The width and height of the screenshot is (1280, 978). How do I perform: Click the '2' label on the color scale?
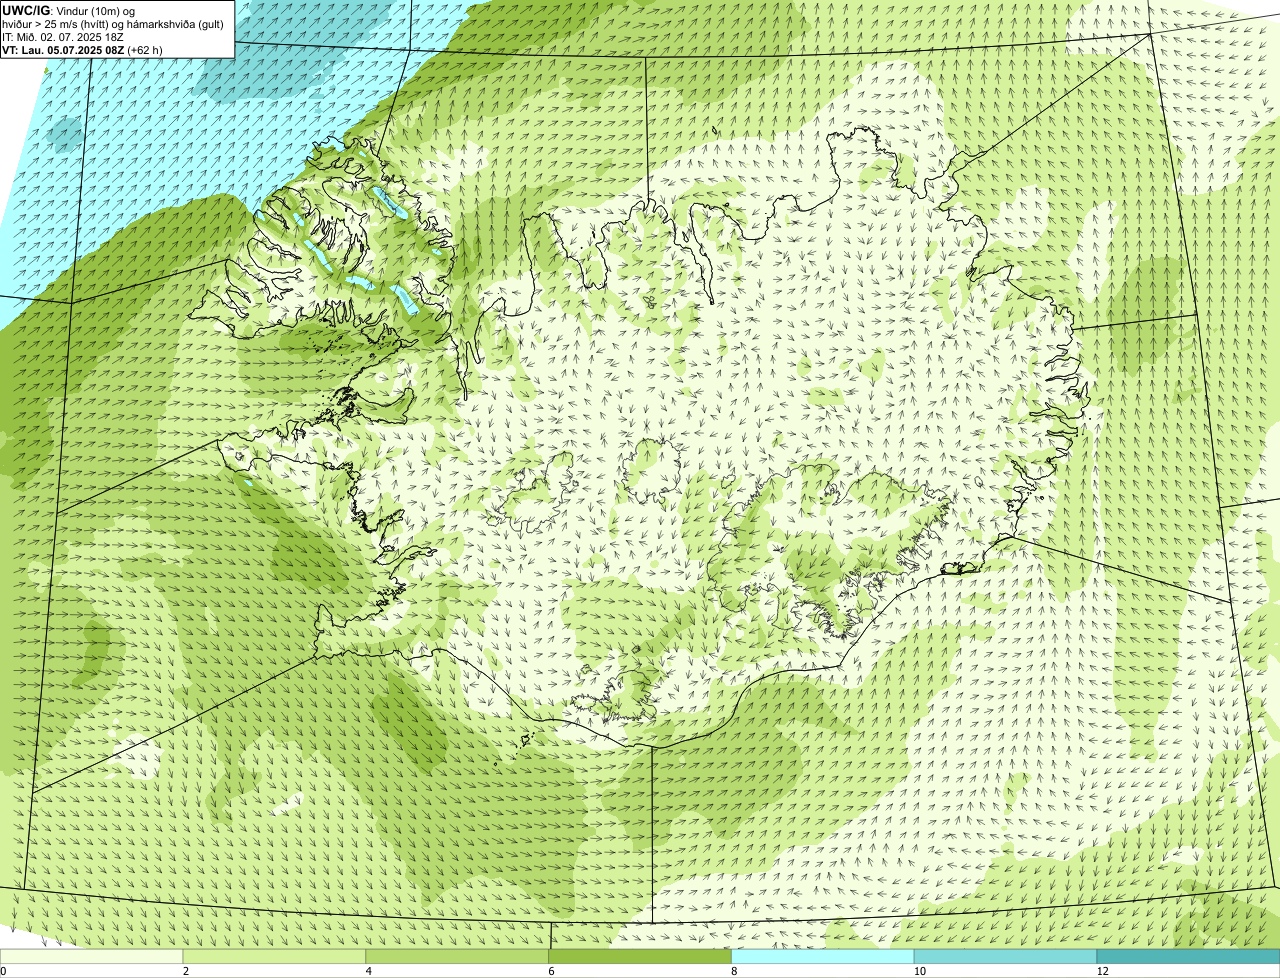(186, 971)
